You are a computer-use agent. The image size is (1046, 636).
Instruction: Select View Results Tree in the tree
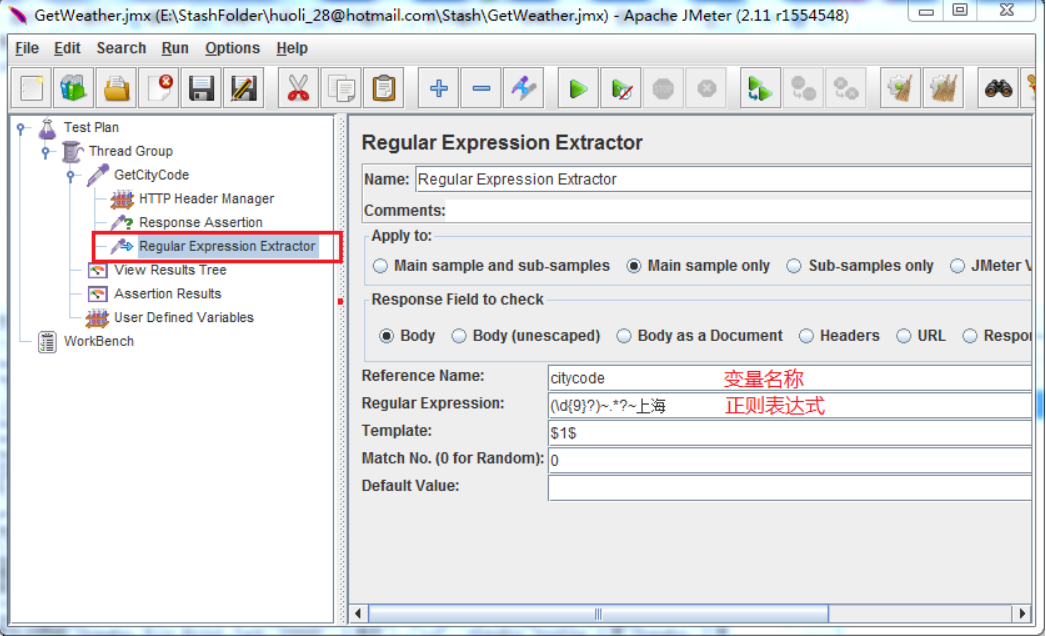click(x=170, y=270)
